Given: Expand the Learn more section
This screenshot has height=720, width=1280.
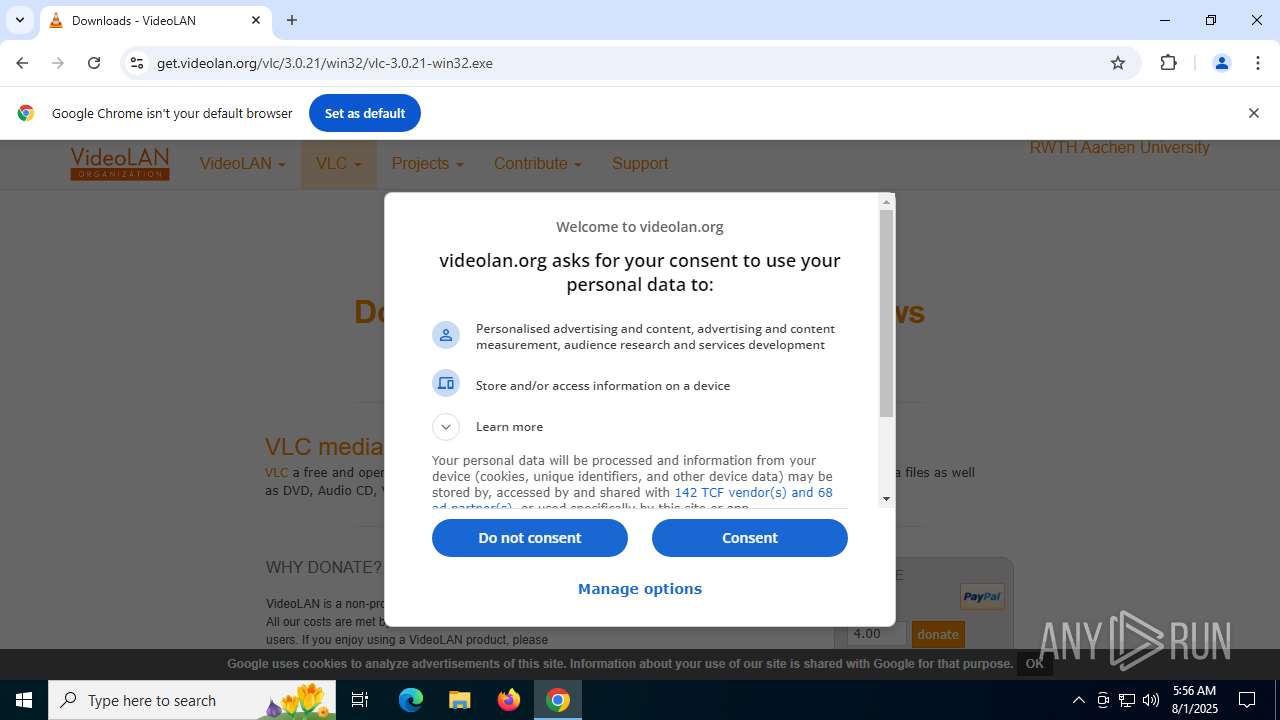Looking at the screenshot, I should 446,427.
